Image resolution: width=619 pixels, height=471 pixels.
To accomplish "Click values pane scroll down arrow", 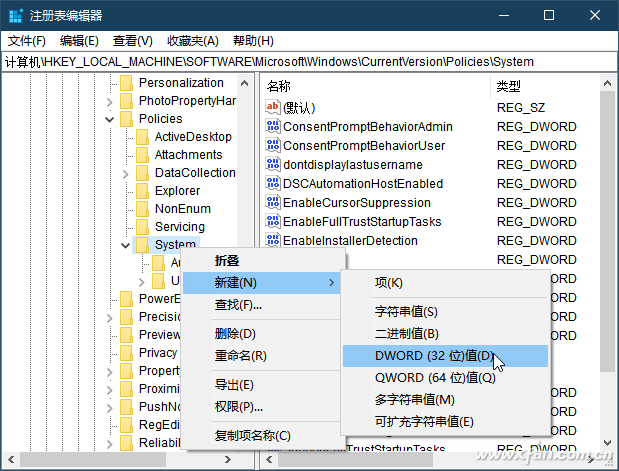I will click(608, 443).
